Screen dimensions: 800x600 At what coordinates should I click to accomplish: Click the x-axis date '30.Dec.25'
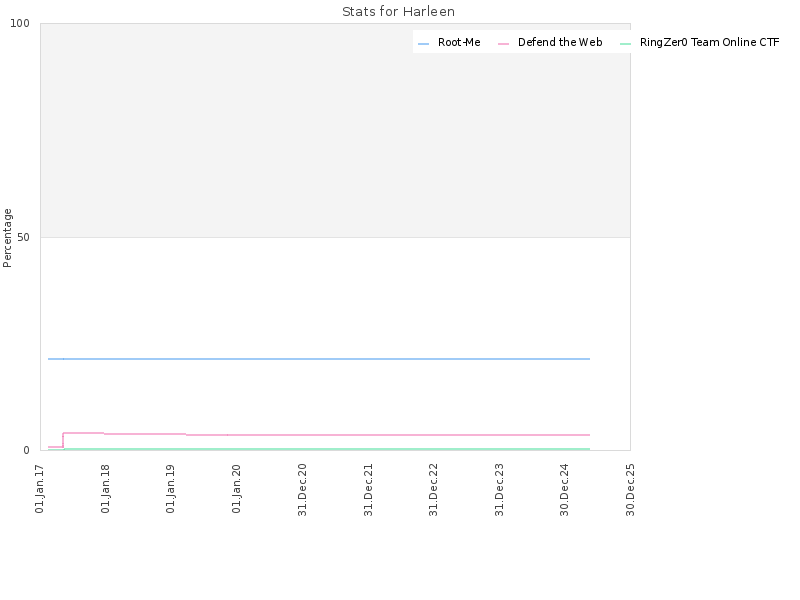(631, 490)
